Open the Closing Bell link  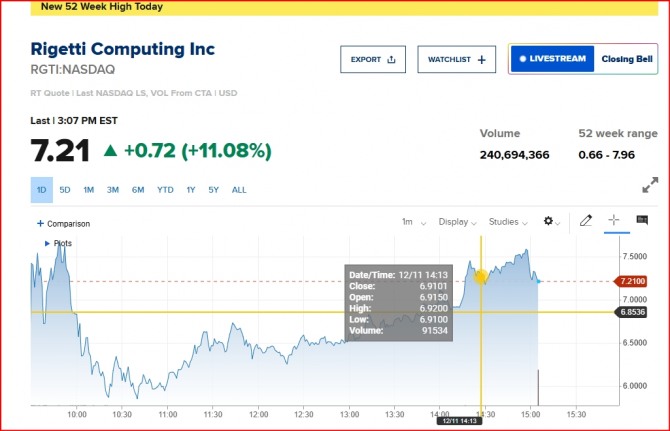625,59
